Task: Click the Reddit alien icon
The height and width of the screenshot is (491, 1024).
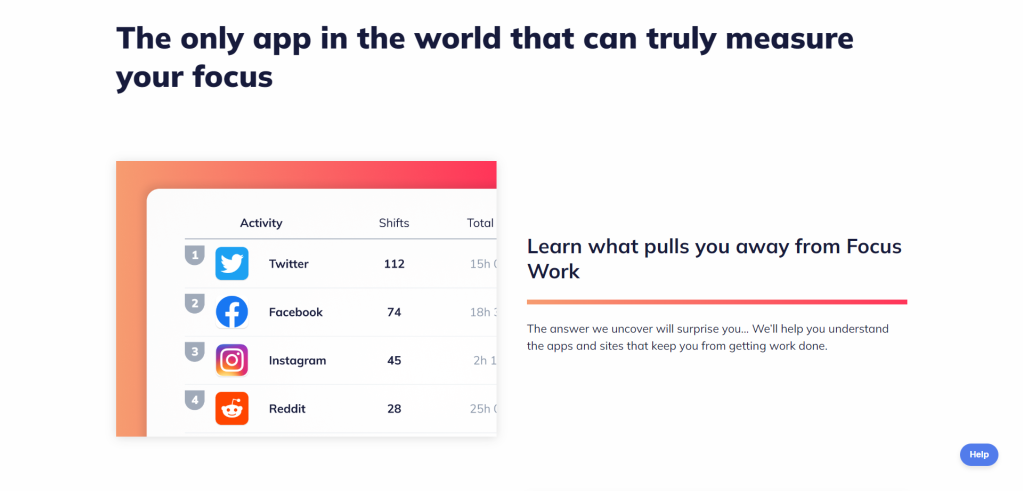Action: point(232,409)
